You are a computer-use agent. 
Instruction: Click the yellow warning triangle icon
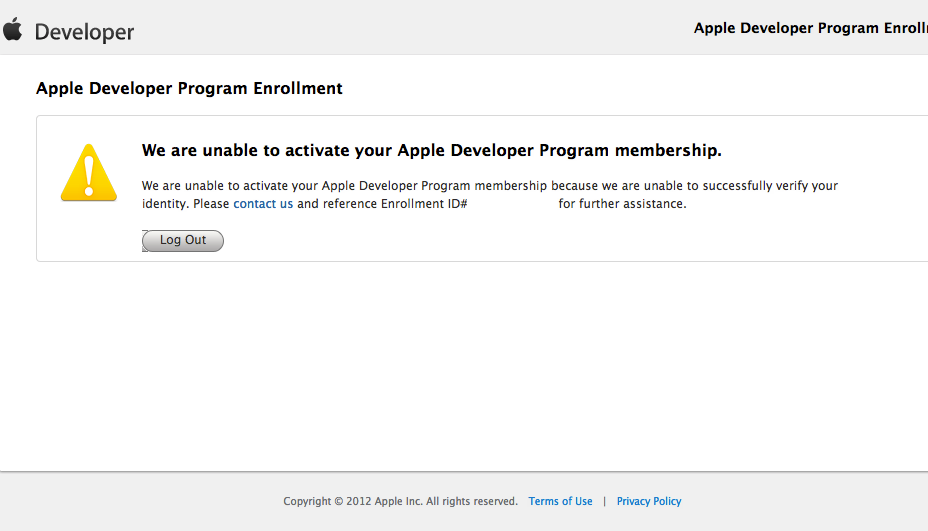click(89, 173)
